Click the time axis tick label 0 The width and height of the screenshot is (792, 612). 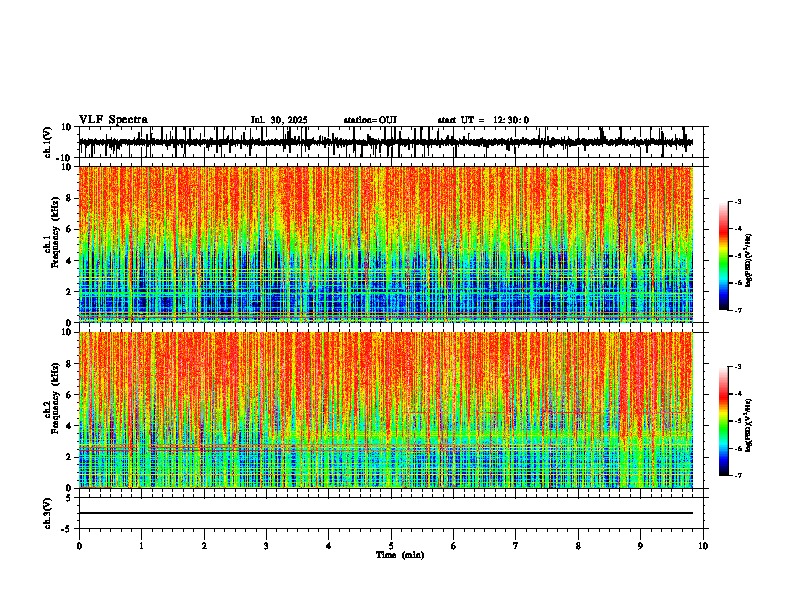(79, 546)
